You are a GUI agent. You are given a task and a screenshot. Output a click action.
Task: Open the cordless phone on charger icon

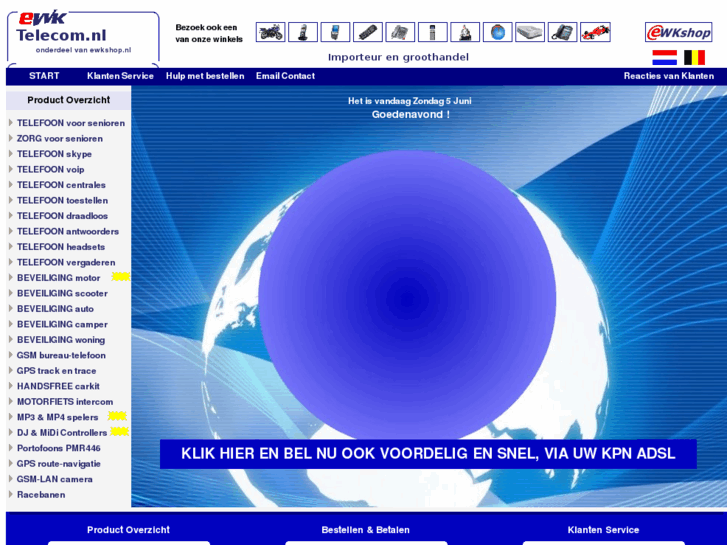pos(303,32)
